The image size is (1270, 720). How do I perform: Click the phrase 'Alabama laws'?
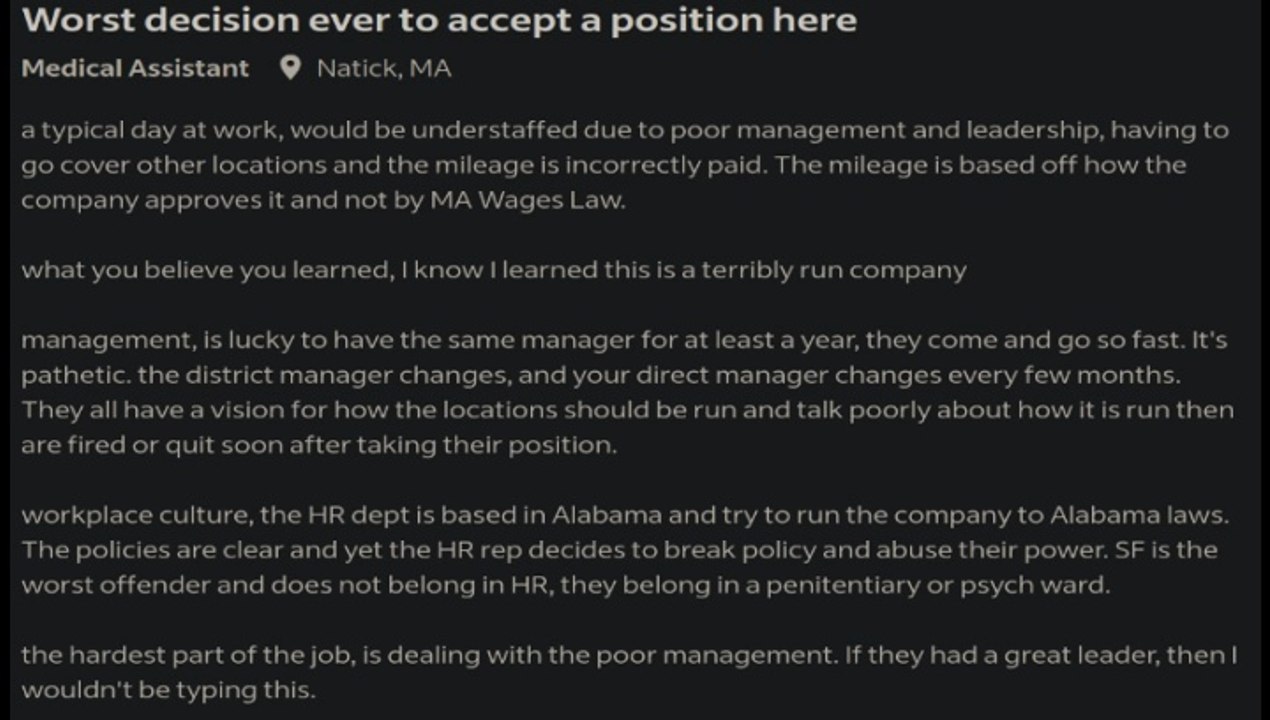tap(1139, 515)
